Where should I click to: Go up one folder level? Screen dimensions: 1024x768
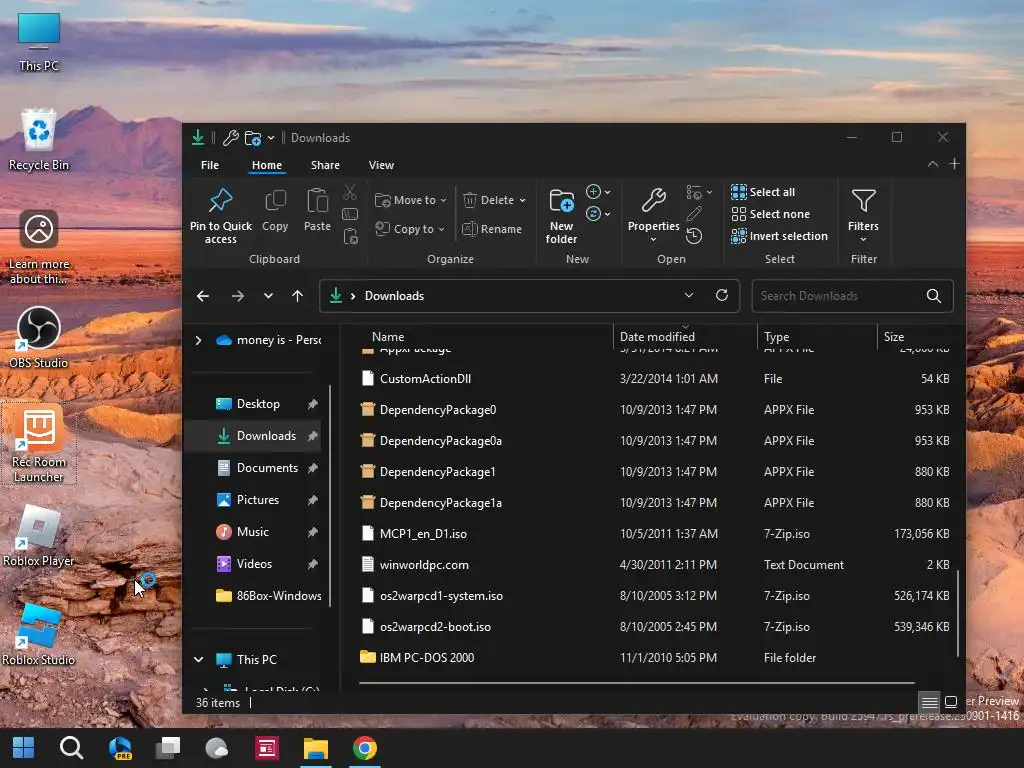tap(298, 296)
